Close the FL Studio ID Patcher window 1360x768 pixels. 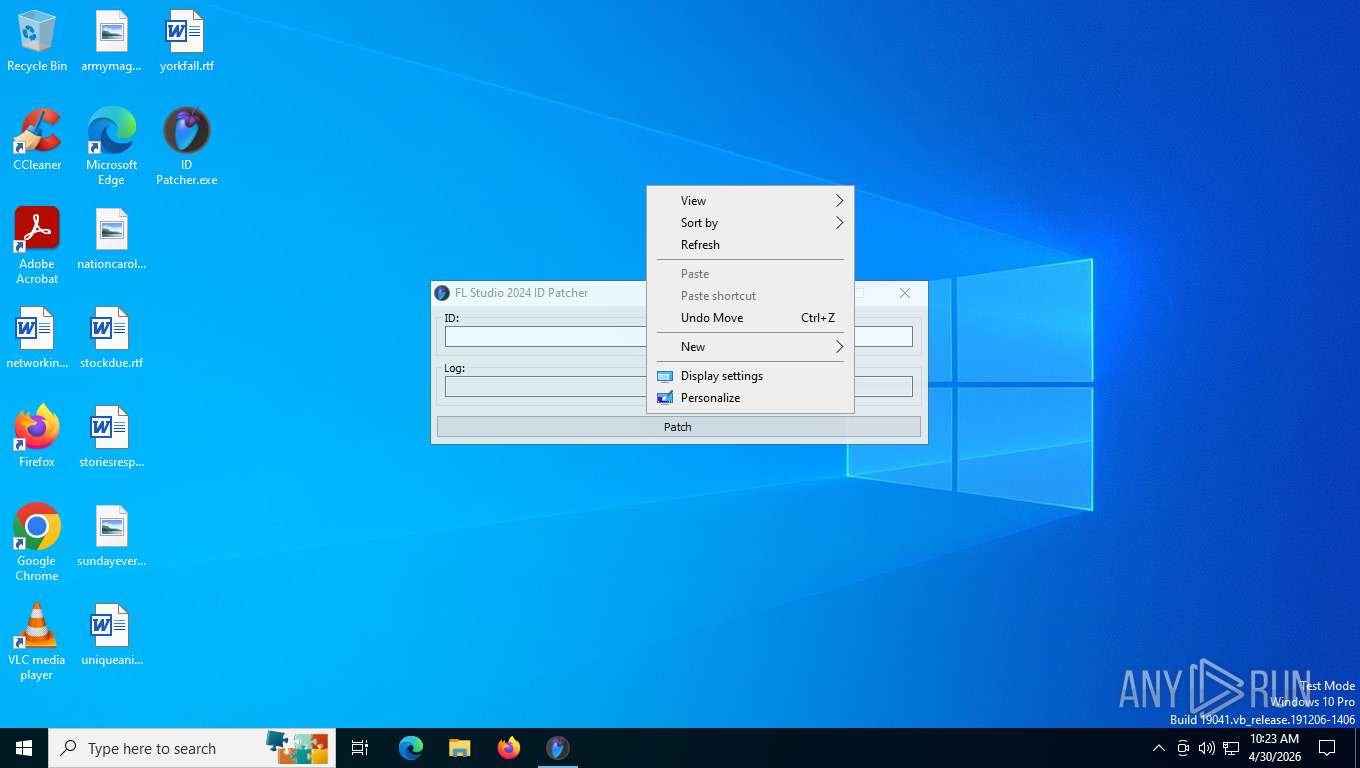pos(904,293)
